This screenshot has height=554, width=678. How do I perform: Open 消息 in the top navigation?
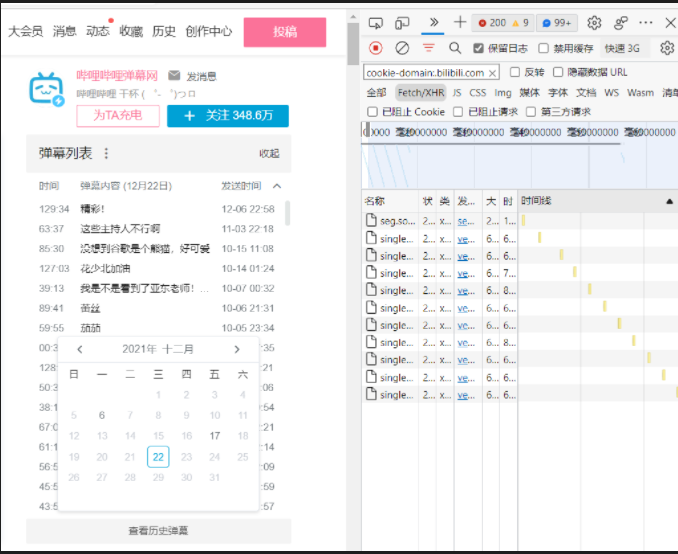[x=64, y=31]
